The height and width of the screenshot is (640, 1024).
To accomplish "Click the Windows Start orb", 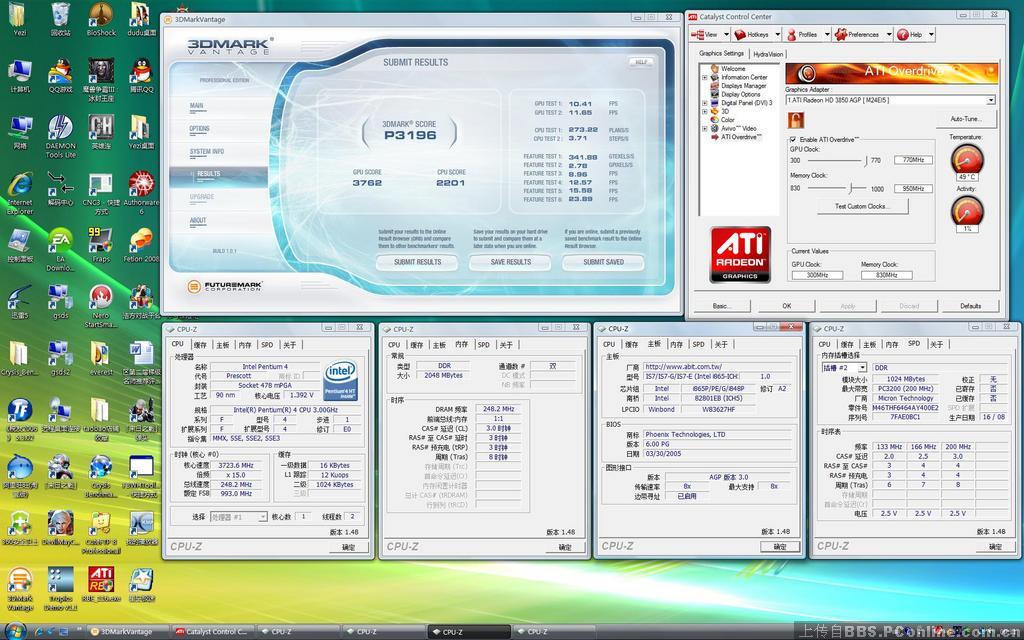I will (x=14, y=631).
